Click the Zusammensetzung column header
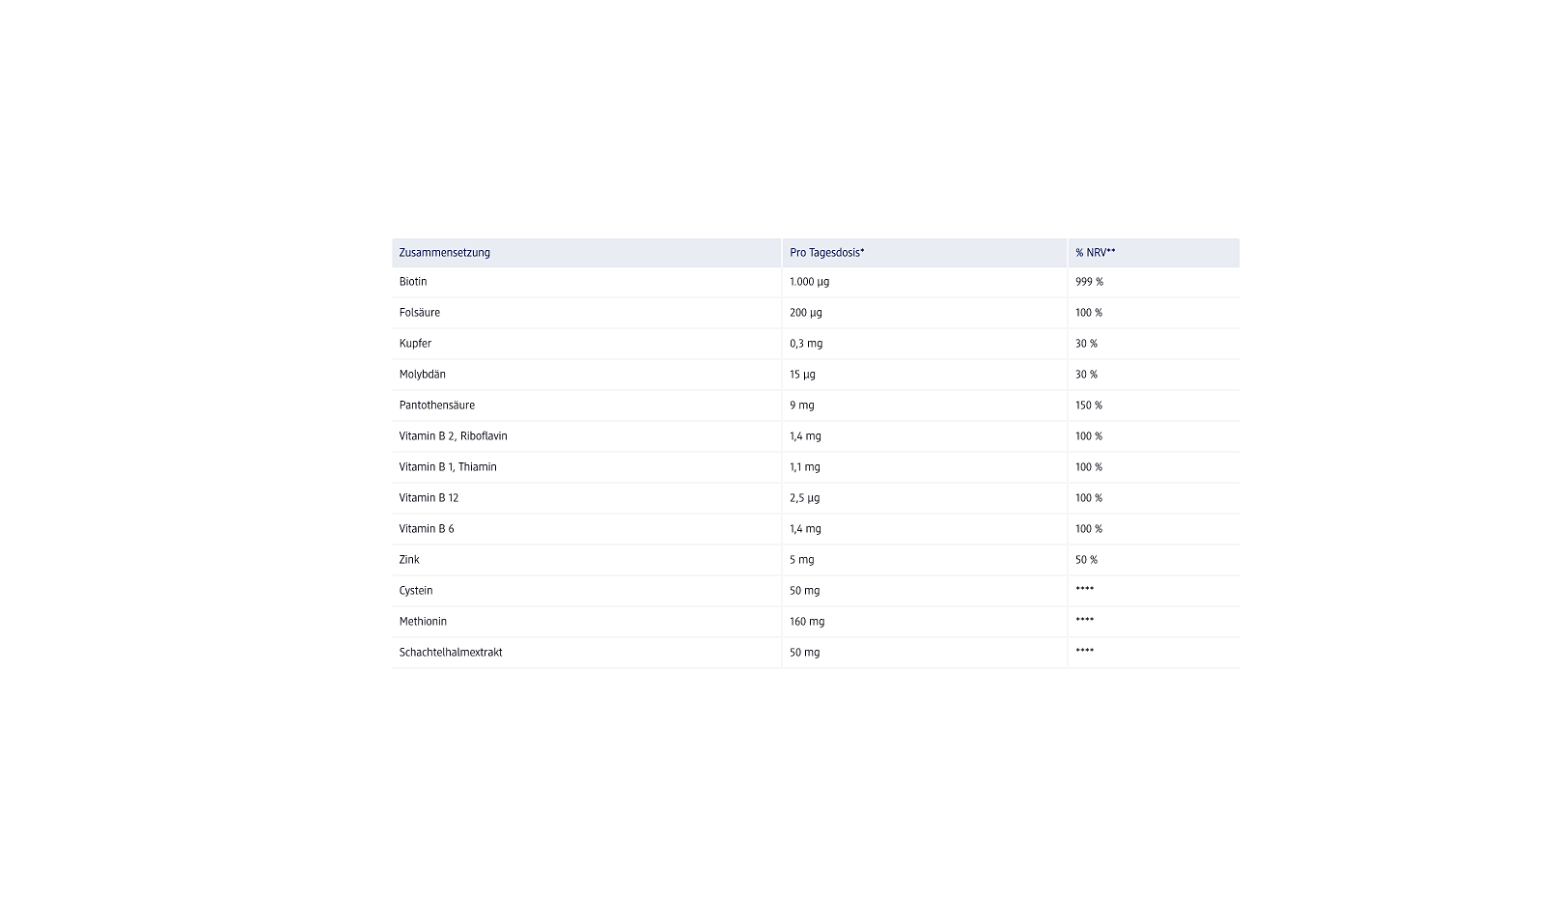Image resolution: width=1562 pixels, height=904 pixels. pyautogui.click(x=444, y=253)
